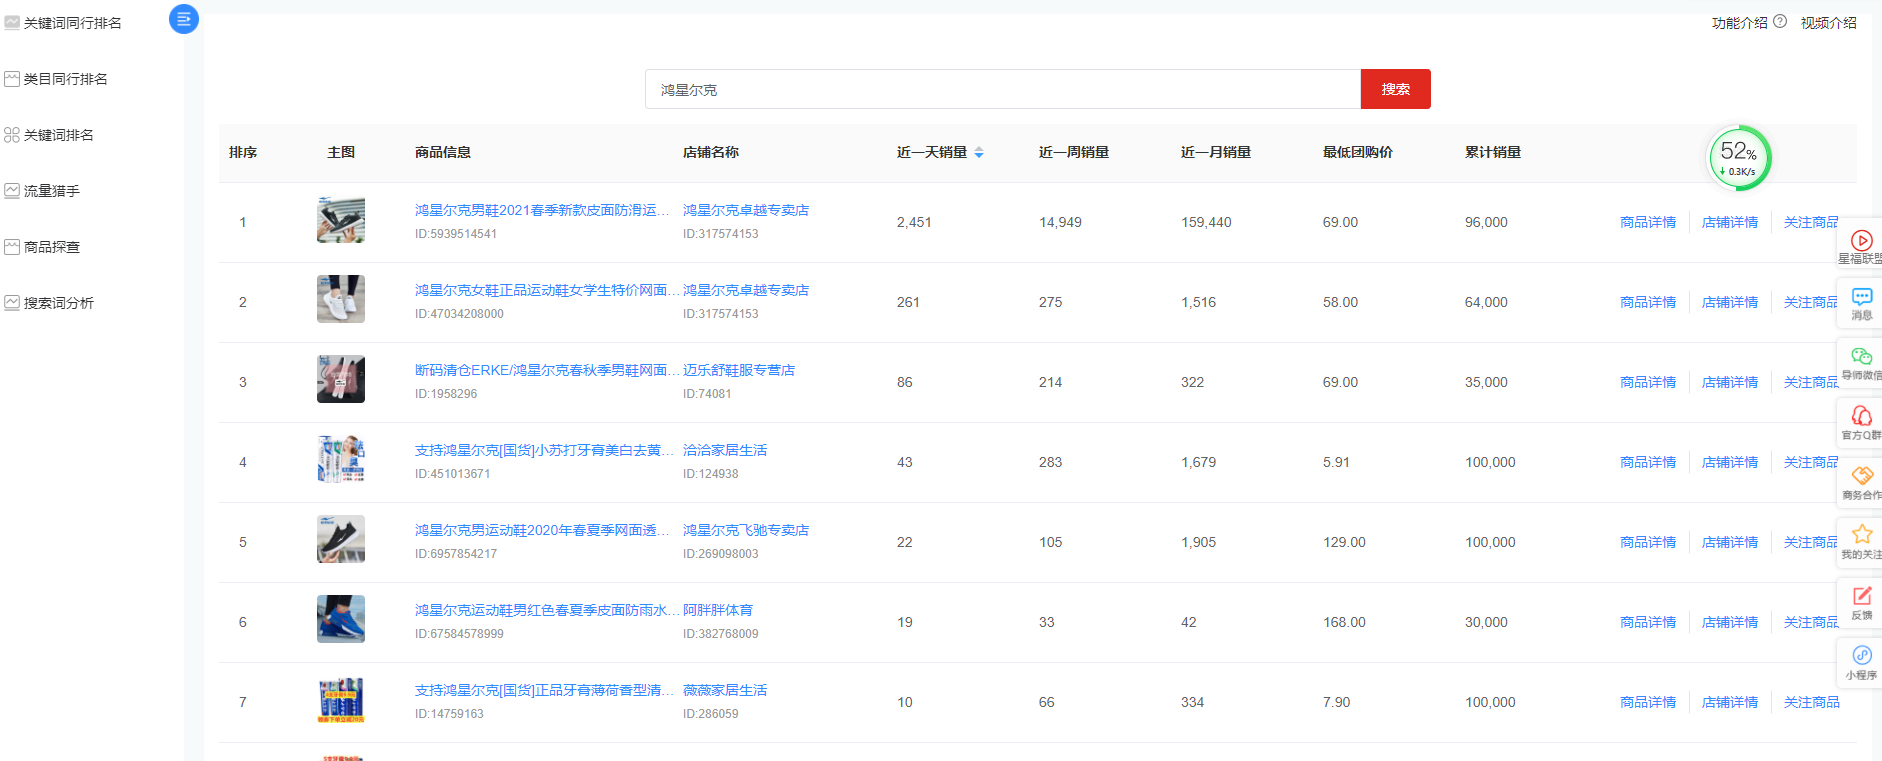Focus the search field containing 鸿星尔克
This screenshot has width=1882, height=761.
pyautogui.click(x=1003, y=89)
